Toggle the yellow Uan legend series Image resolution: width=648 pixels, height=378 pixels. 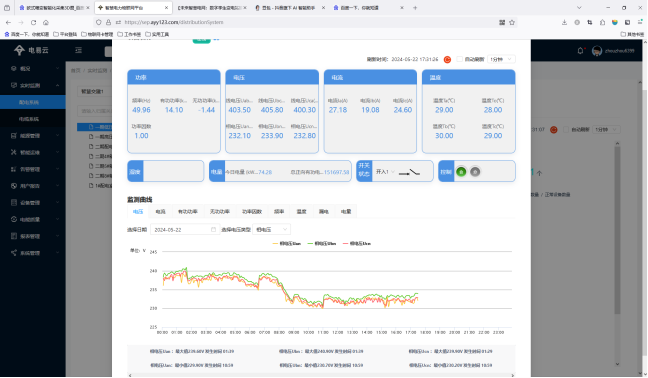coord(287,244)
